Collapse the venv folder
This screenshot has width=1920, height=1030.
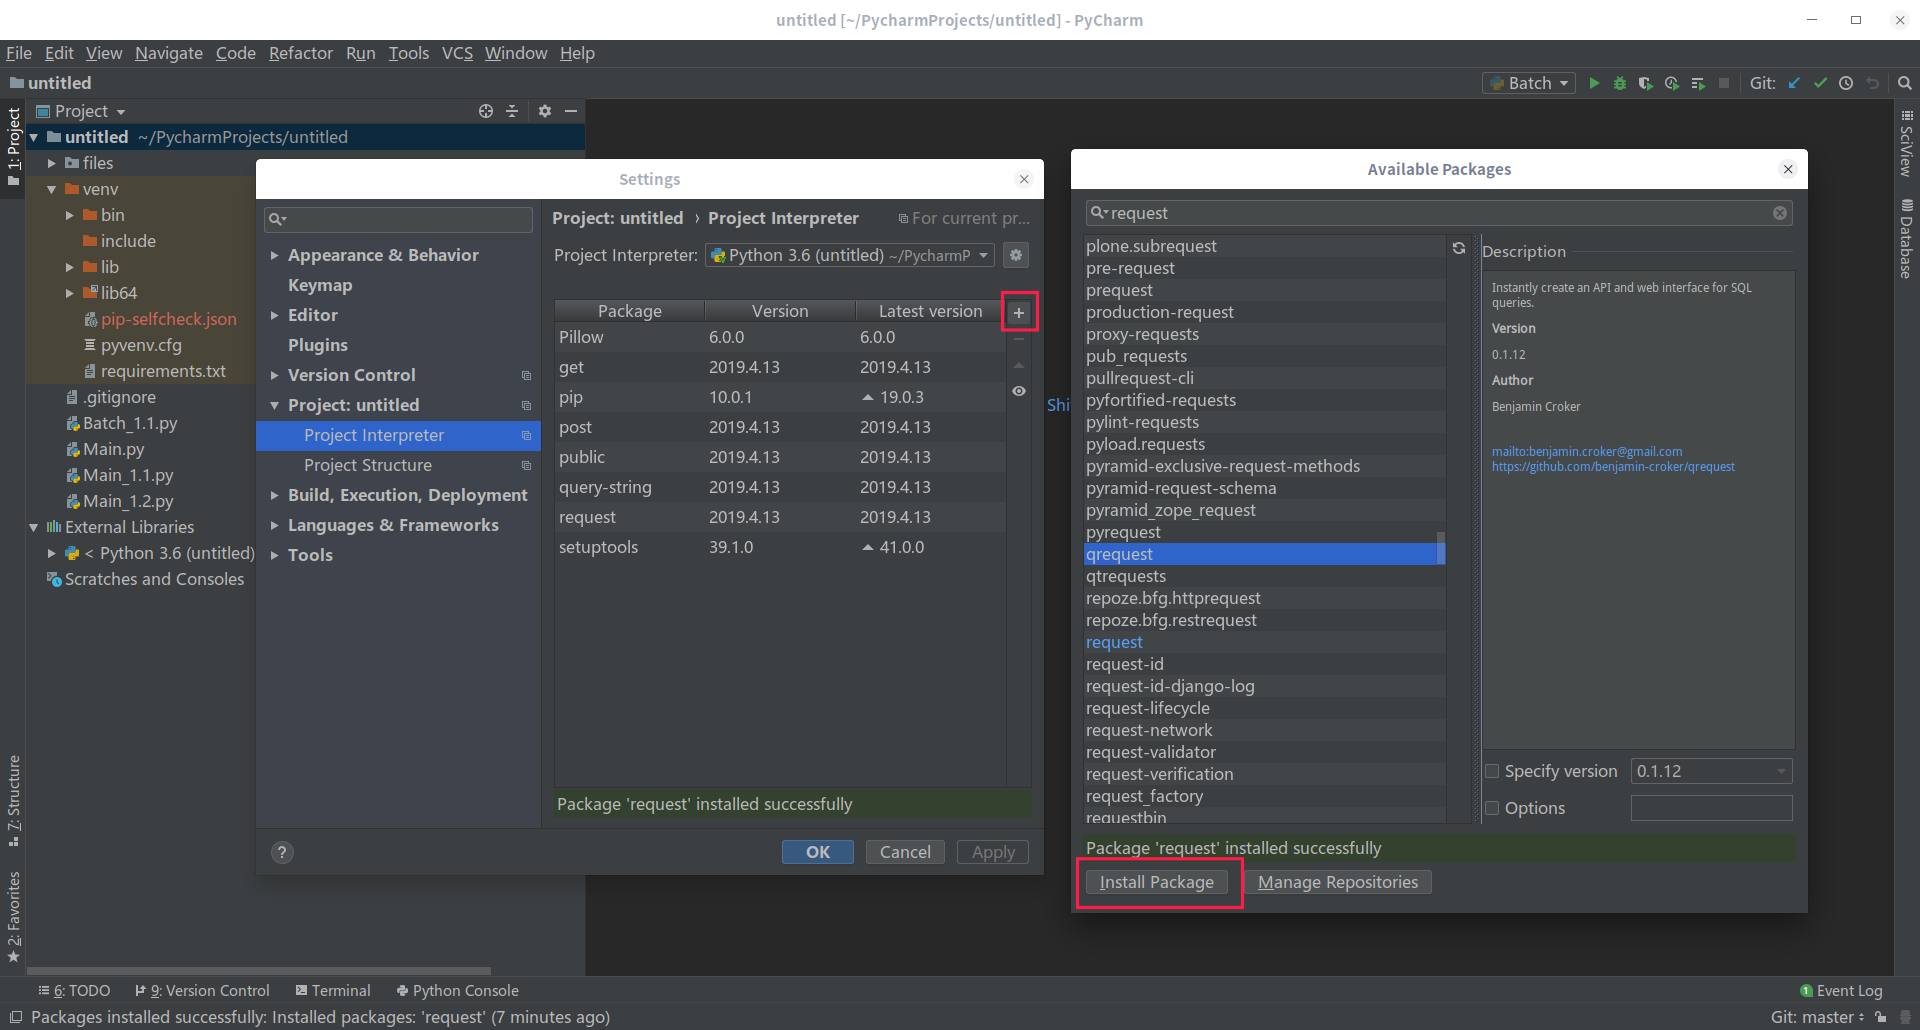click(52, 189)
